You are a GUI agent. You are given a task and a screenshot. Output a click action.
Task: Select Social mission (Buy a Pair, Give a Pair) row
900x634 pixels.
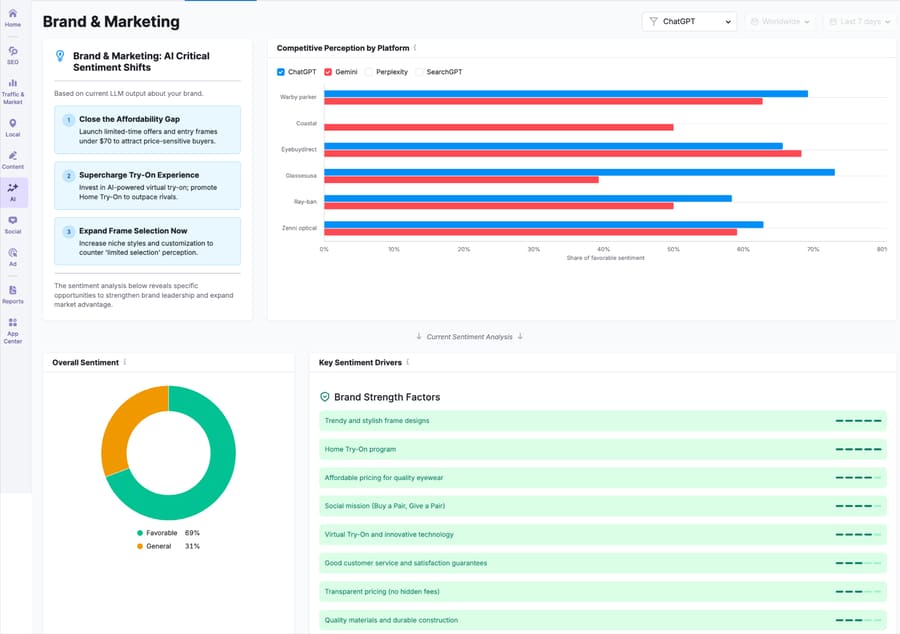603,506
